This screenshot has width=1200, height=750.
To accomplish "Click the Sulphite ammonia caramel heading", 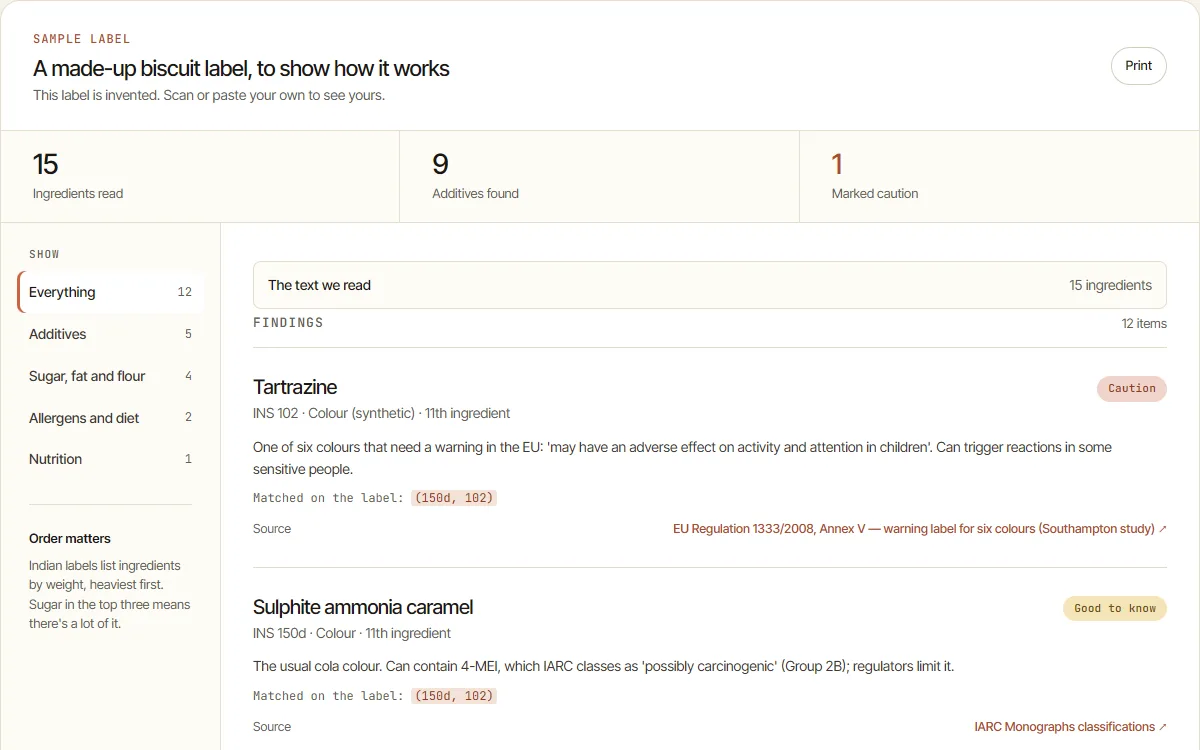I will pos(363,607).
